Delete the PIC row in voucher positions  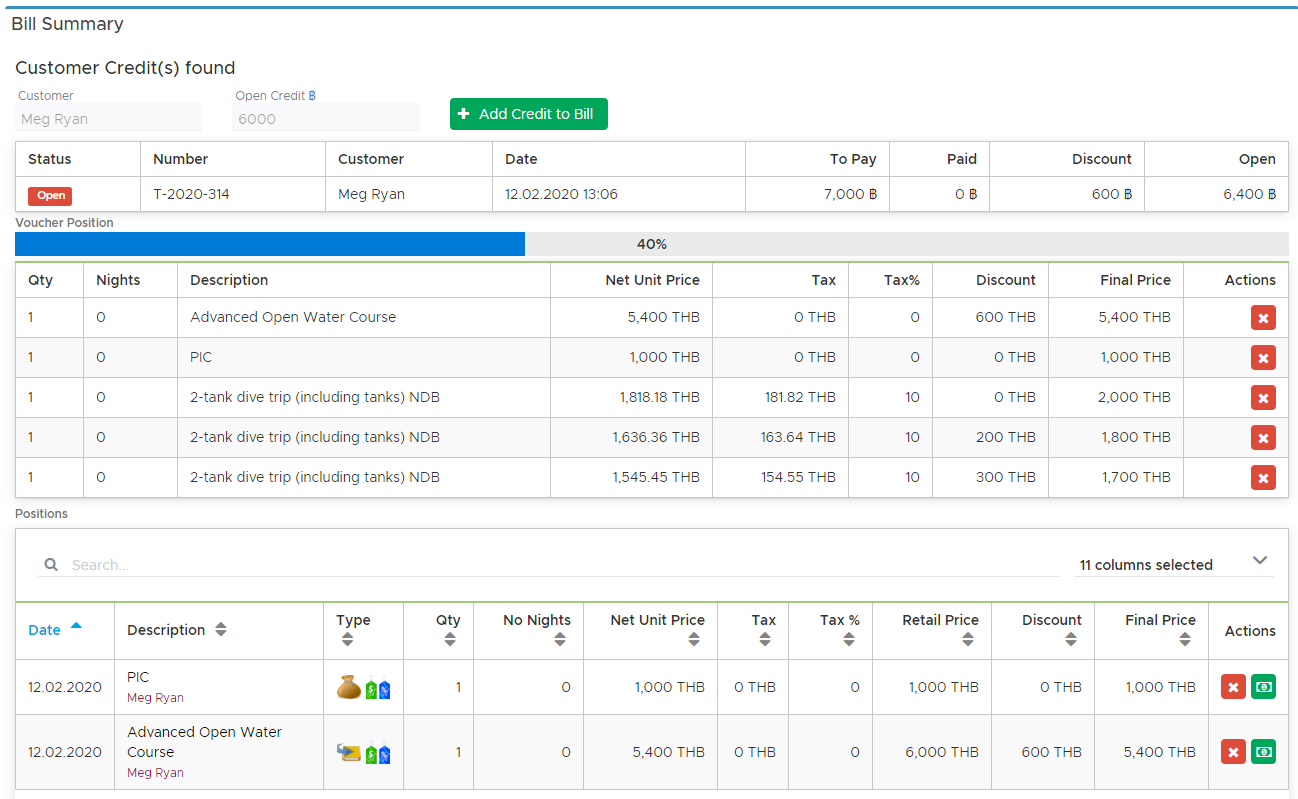[x=1263, y=358]
